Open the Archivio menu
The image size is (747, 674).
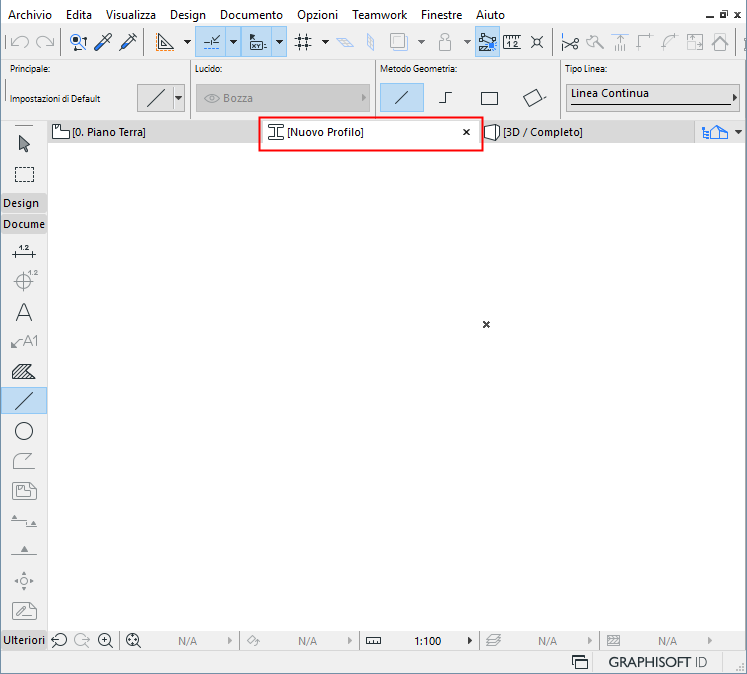30,15
